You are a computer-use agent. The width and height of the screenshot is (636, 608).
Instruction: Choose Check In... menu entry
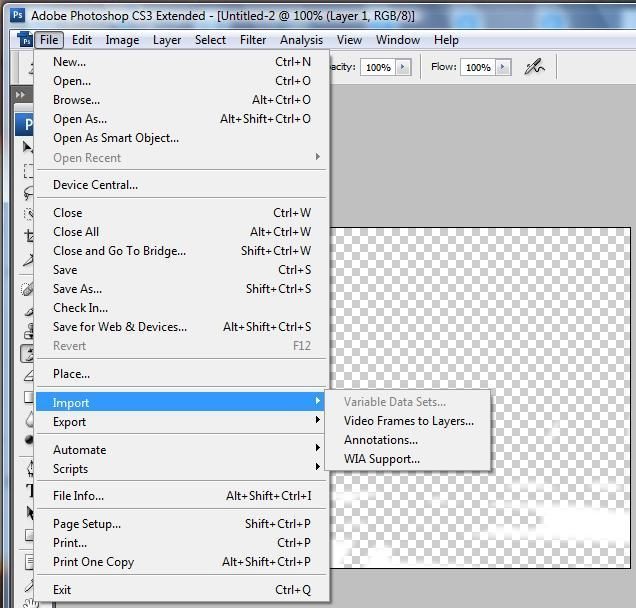point(182,308)
